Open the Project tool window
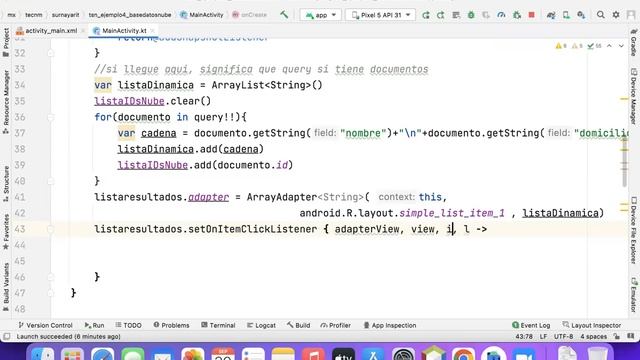This screenshot has width=640, height=360. click(6, 42)
